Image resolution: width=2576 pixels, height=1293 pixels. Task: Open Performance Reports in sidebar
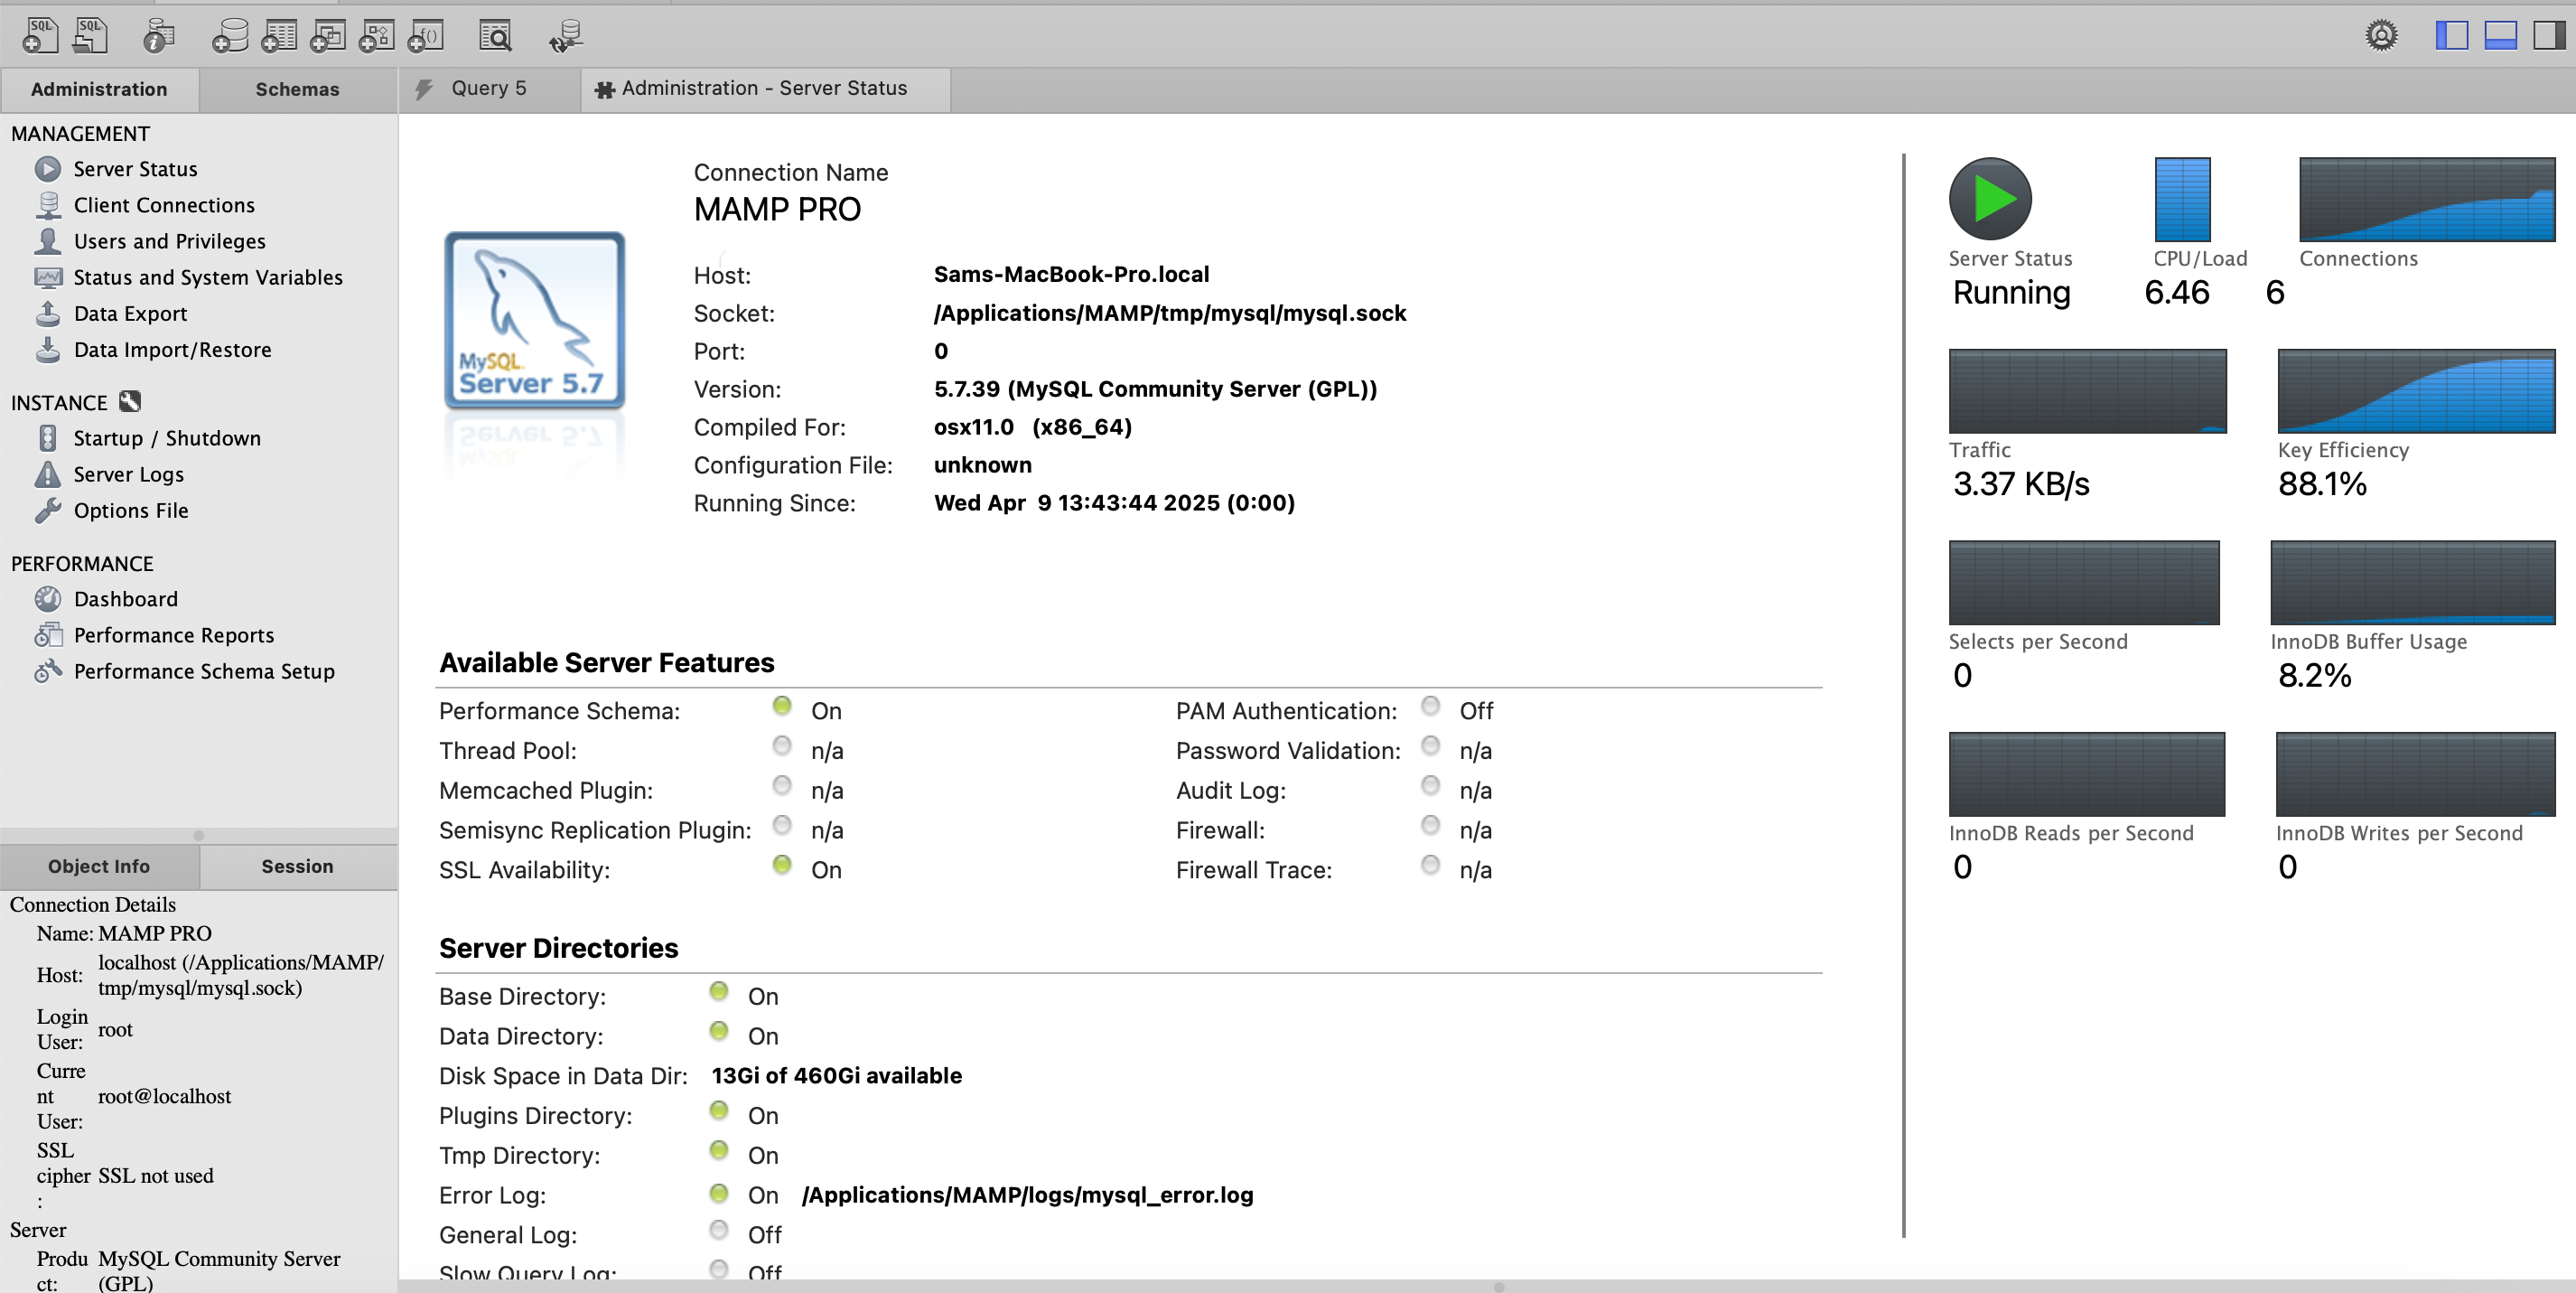173,635
